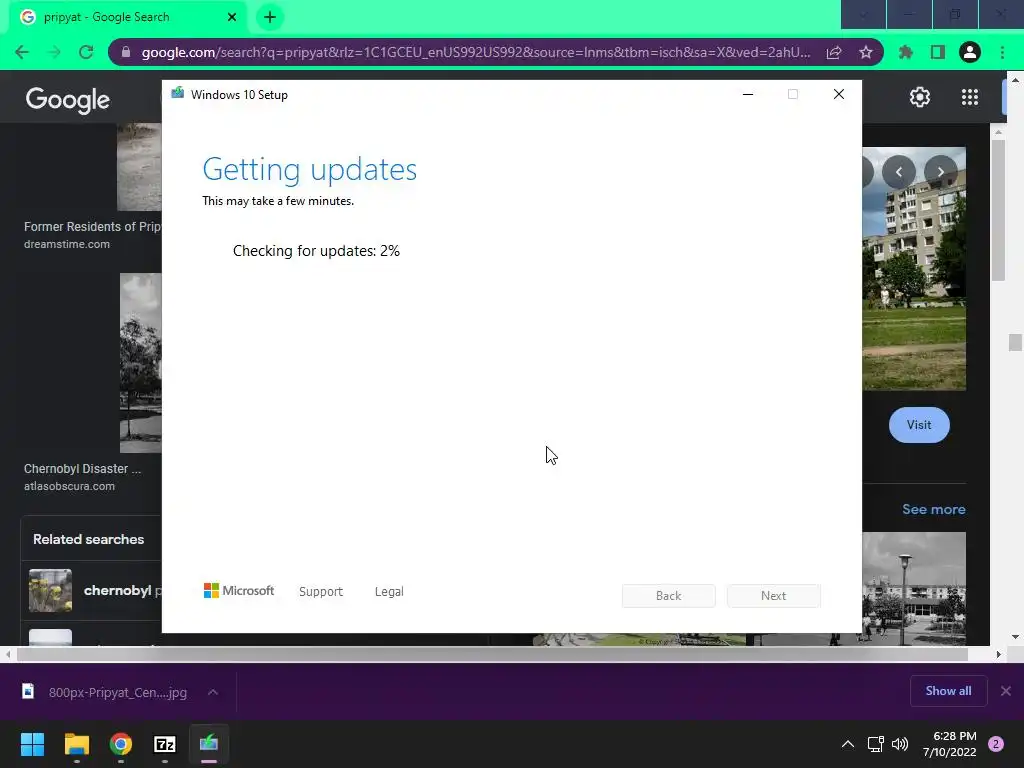The height and width of the screenshot is (768, 1024).
Task: Click Legal link in Setup window
Action: (x=389, y=592)
